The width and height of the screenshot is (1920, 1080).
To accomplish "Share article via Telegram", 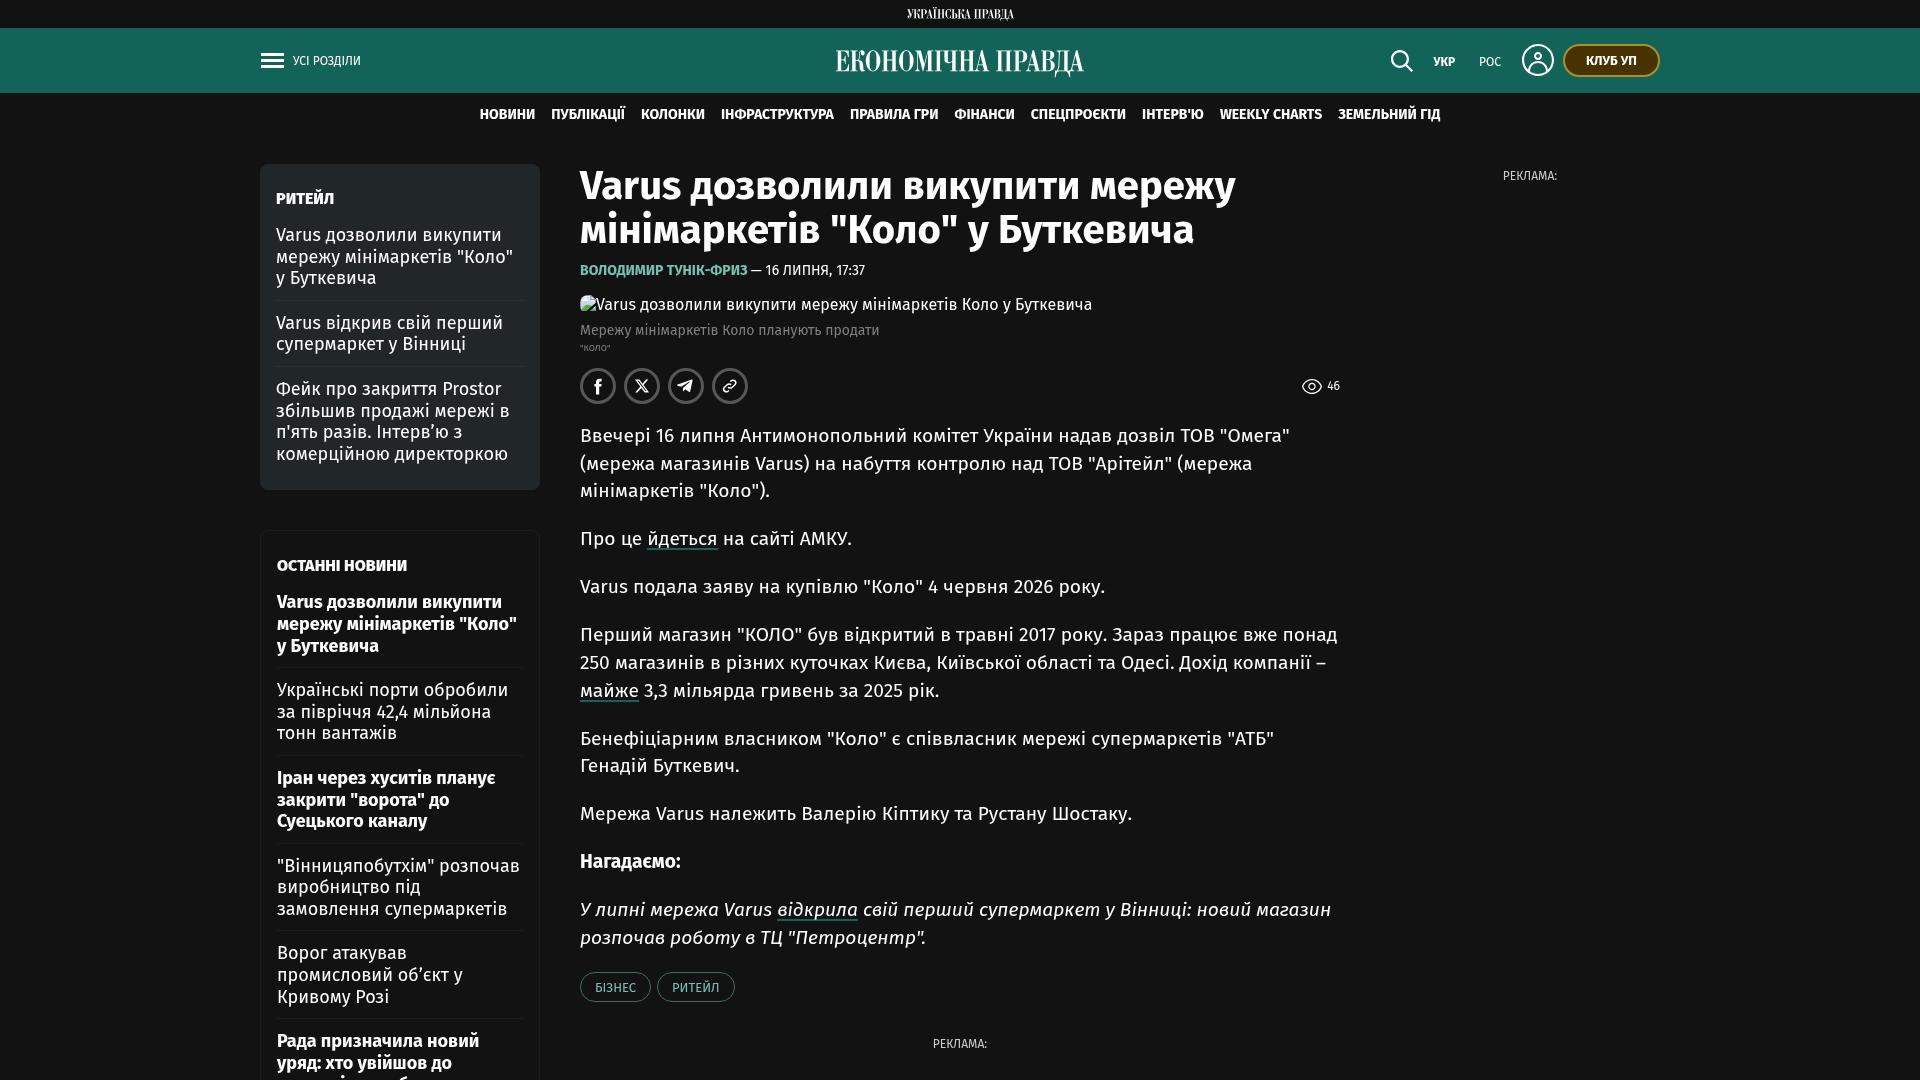I will 686,386.
